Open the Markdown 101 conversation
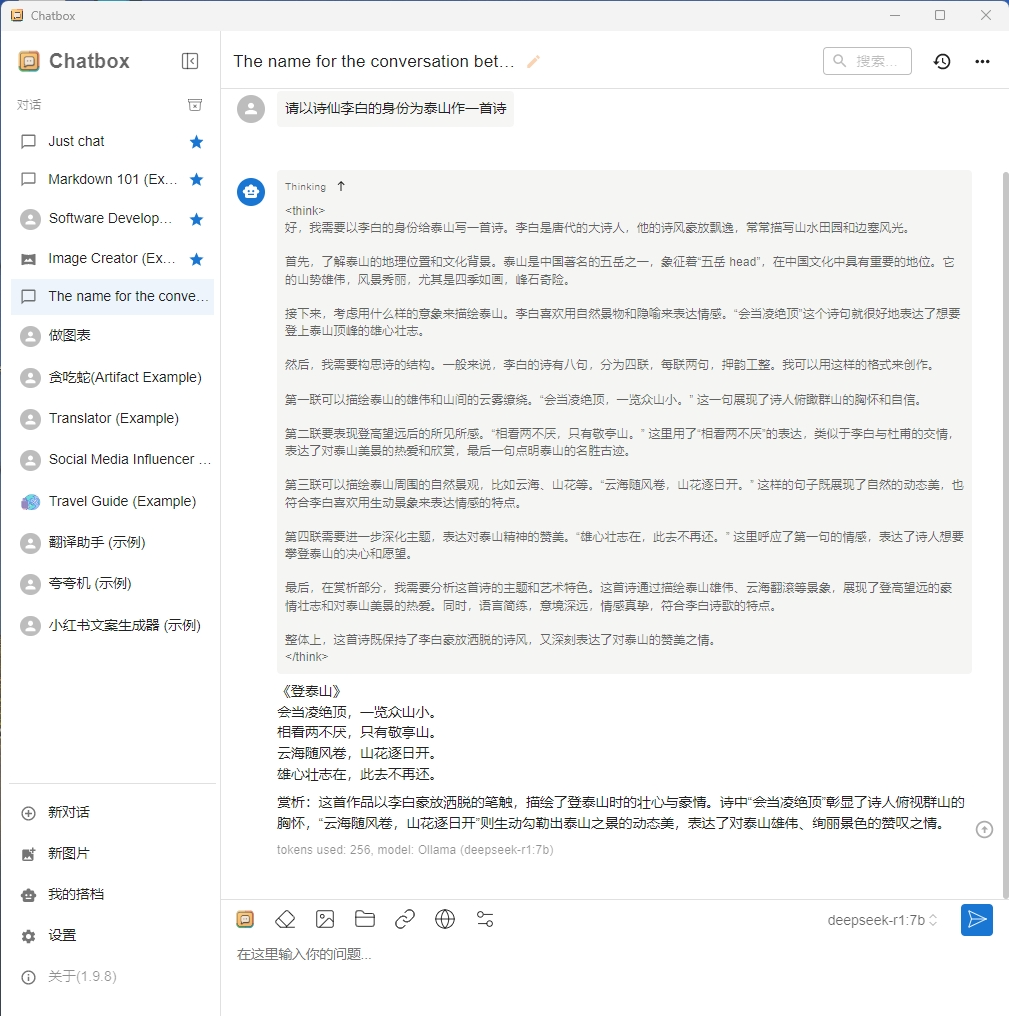Image resolution: width=1009 pixels, height=1016 pixels. click(x=112, y=179)
